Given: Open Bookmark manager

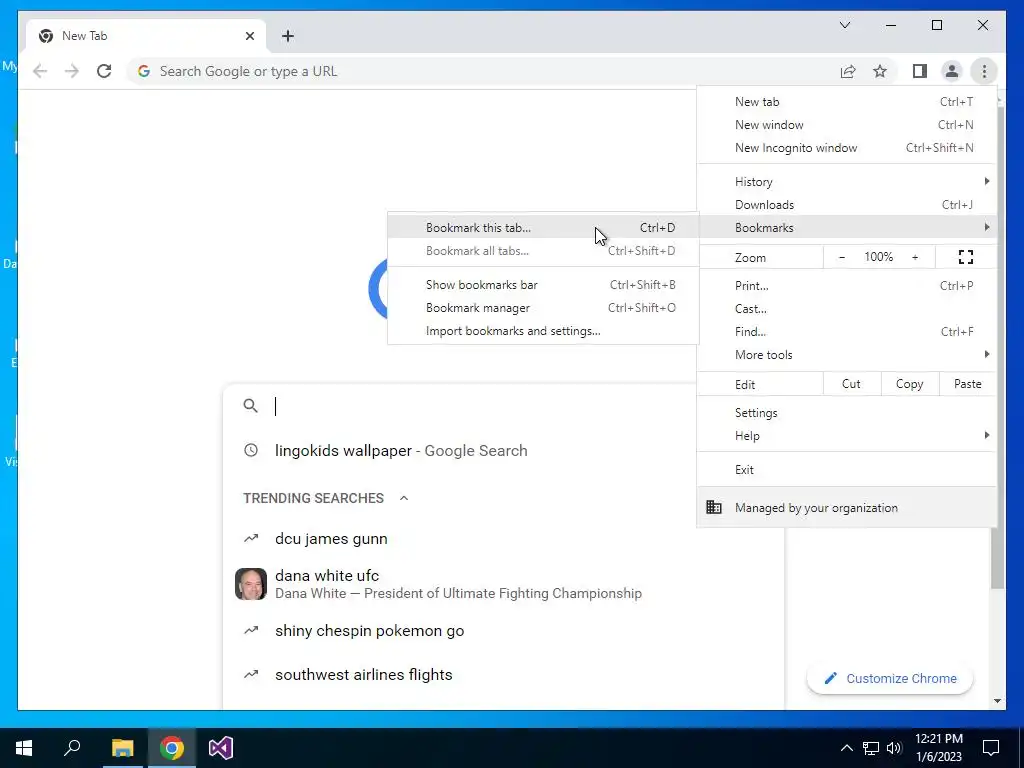Looking at the screenshot, I should 543,308.
